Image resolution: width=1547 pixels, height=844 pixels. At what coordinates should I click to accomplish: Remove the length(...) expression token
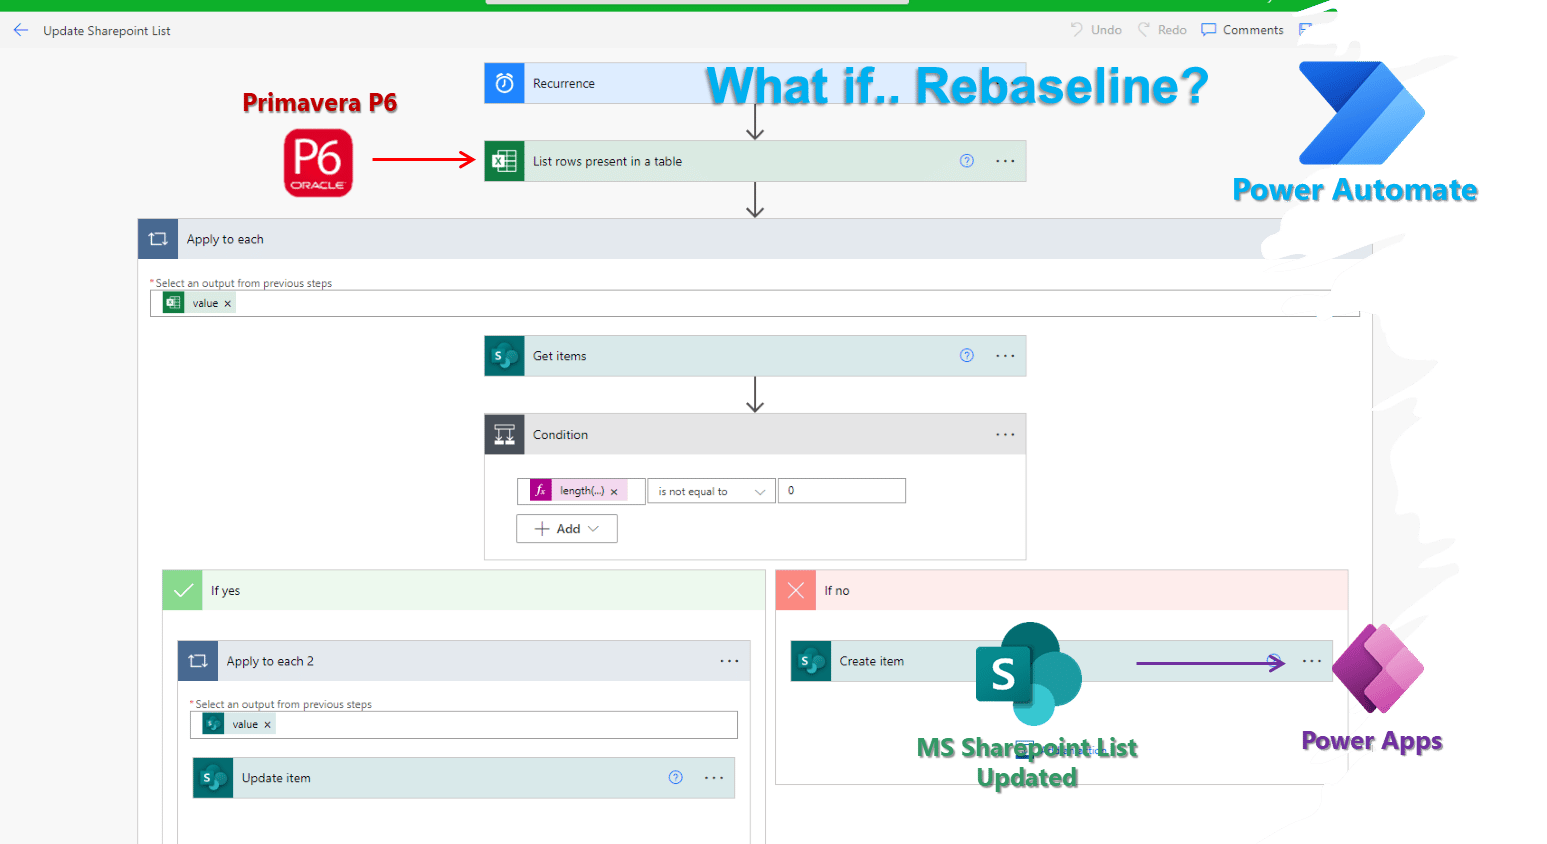[x=614, y=492]
